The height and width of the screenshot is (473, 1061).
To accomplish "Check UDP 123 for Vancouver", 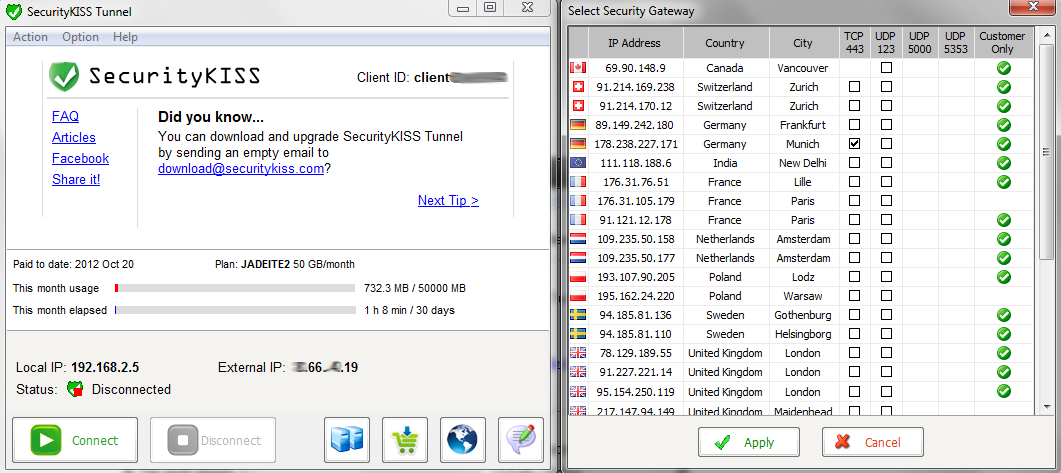I will click(886, 68).
